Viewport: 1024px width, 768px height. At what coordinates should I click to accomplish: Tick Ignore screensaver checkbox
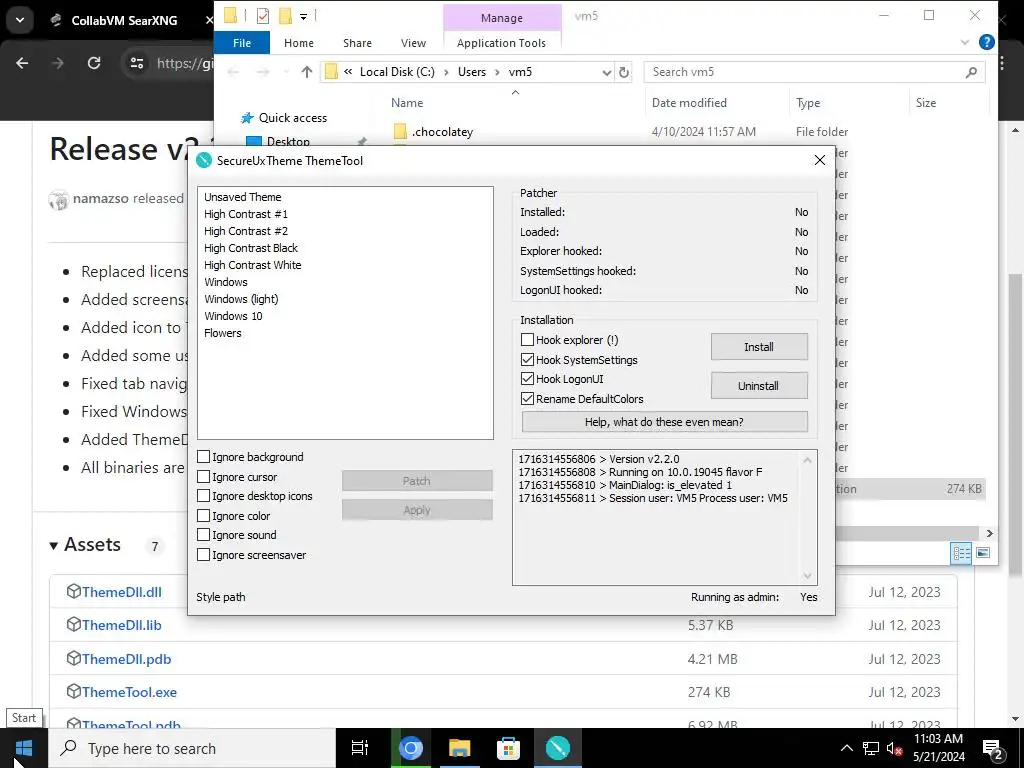[203, 554]
